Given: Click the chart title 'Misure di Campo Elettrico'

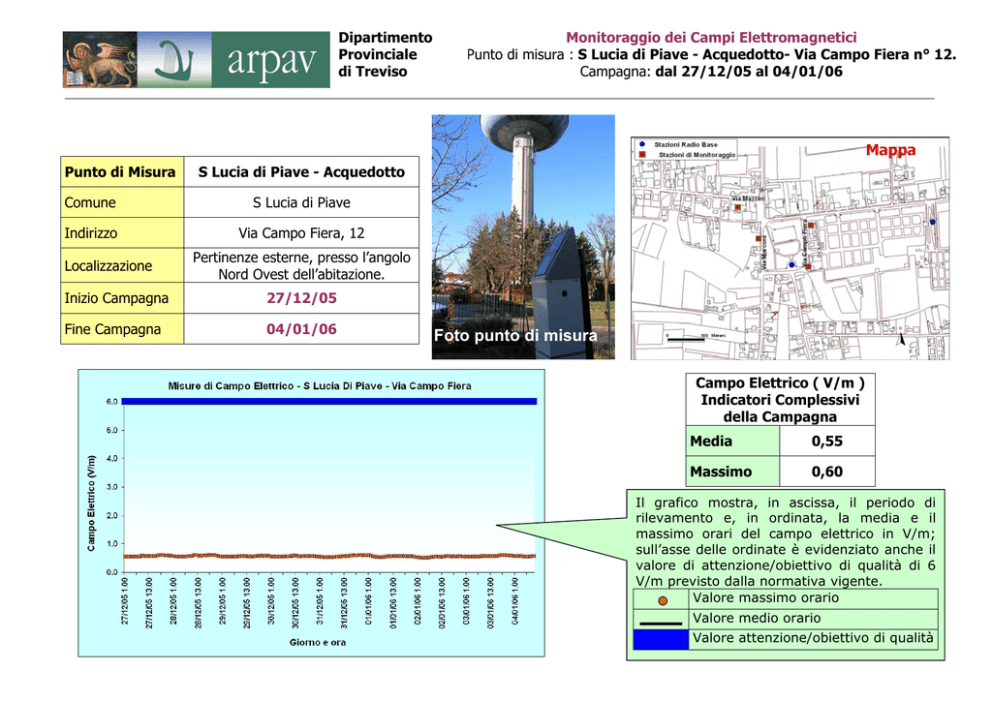Looking at the screenshot, I should click(x=319, y=386).
